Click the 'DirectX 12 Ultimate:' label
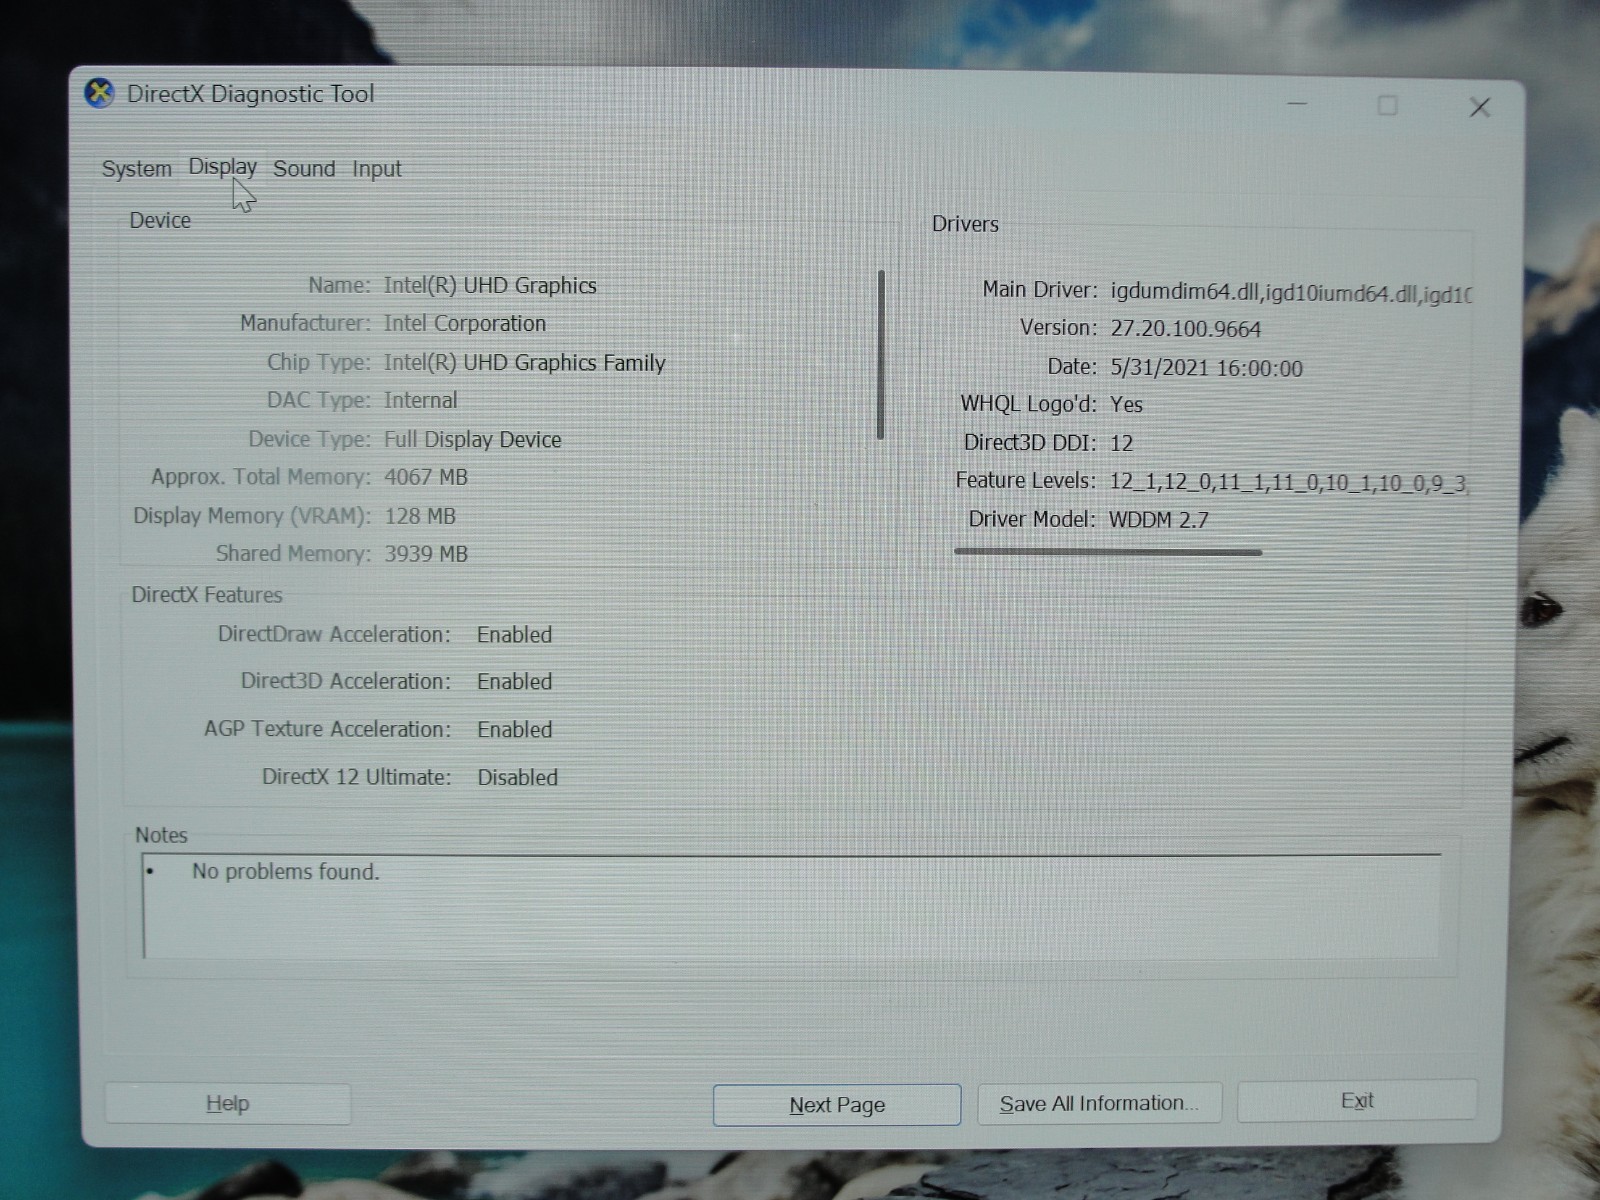The width and height of the screenshot is (1600, 1200). point(356,778)
